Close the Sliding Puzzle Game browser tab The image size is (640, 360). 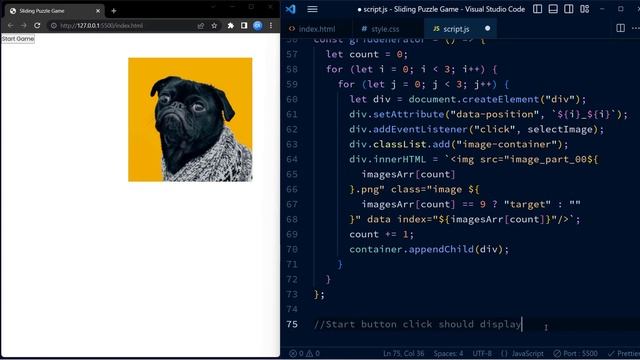(x=98, y=11)
